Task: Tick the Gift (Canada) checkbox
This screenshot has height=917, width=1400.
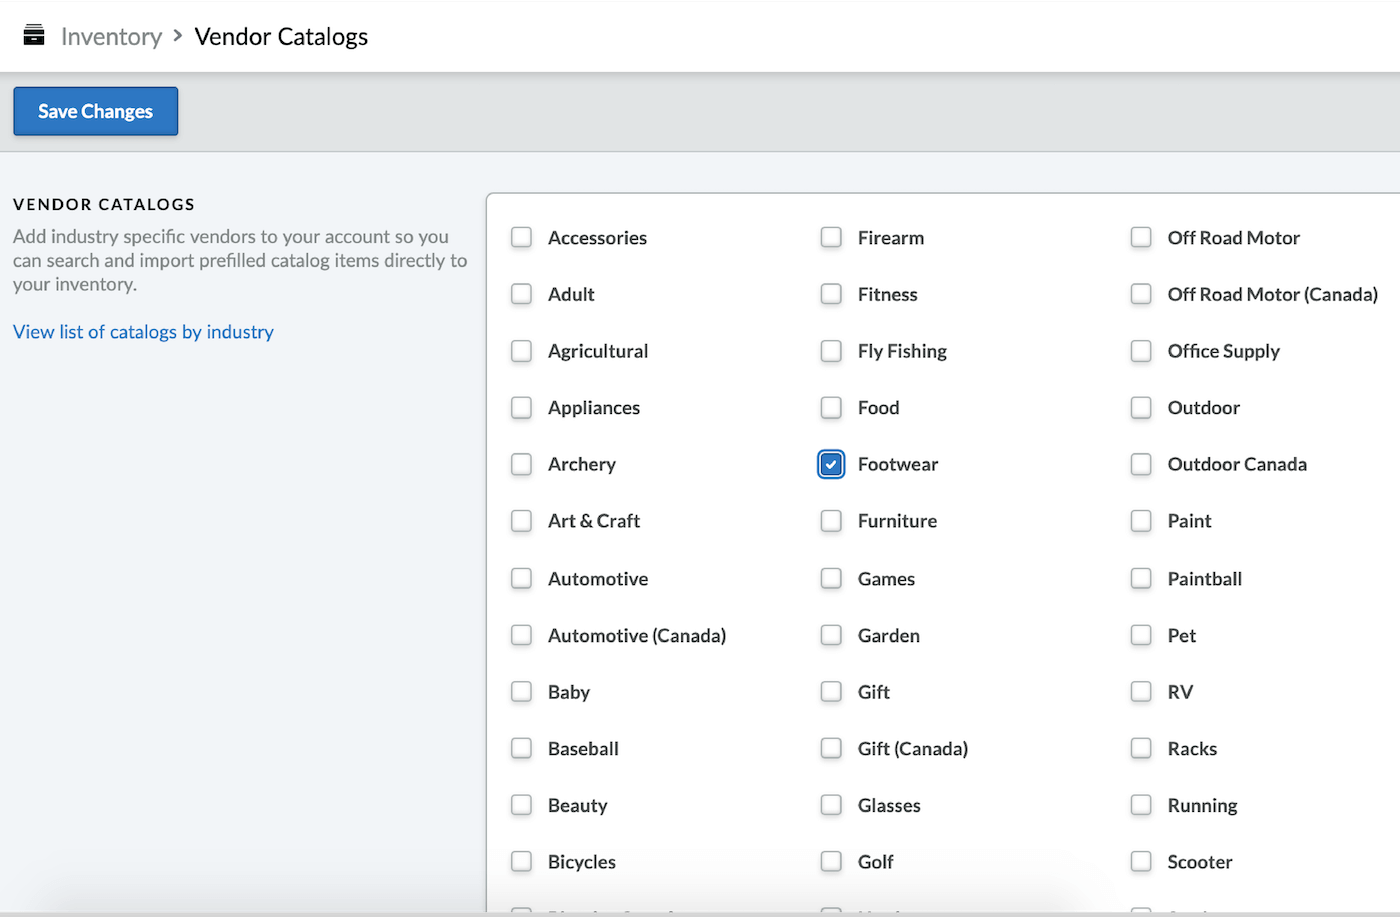Action: tap(831, 748)
